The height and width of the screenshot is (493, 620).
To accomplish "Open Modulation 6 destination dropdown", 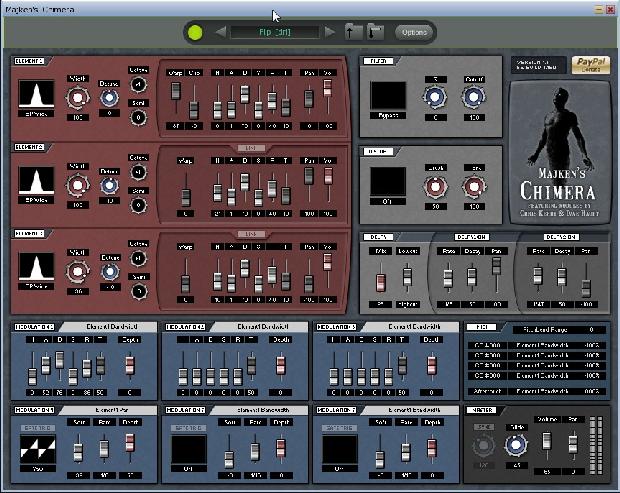I will [x=412, y=410].
